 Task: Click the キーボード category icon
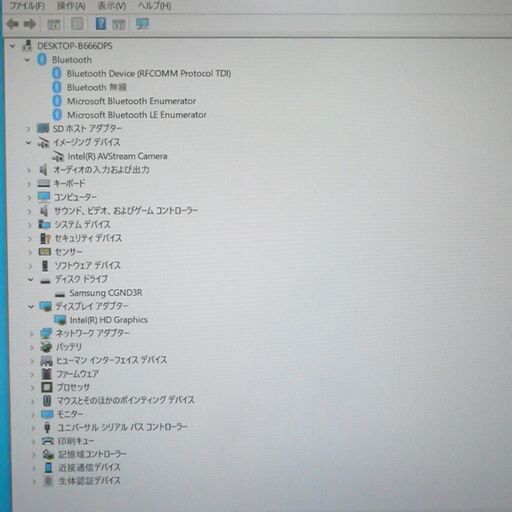pyautogui.click(x=44, y=183)
